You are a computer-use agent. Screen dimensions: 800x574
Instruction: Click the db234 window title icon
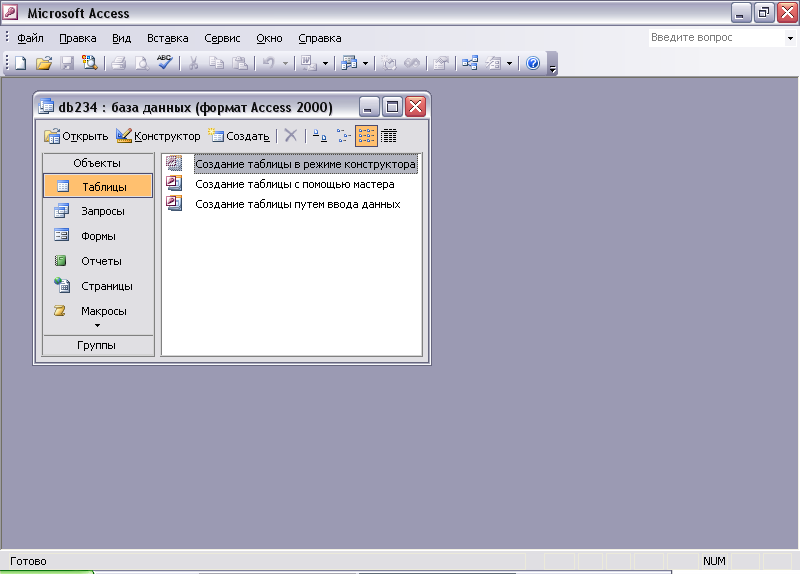[x=46, y=107]
